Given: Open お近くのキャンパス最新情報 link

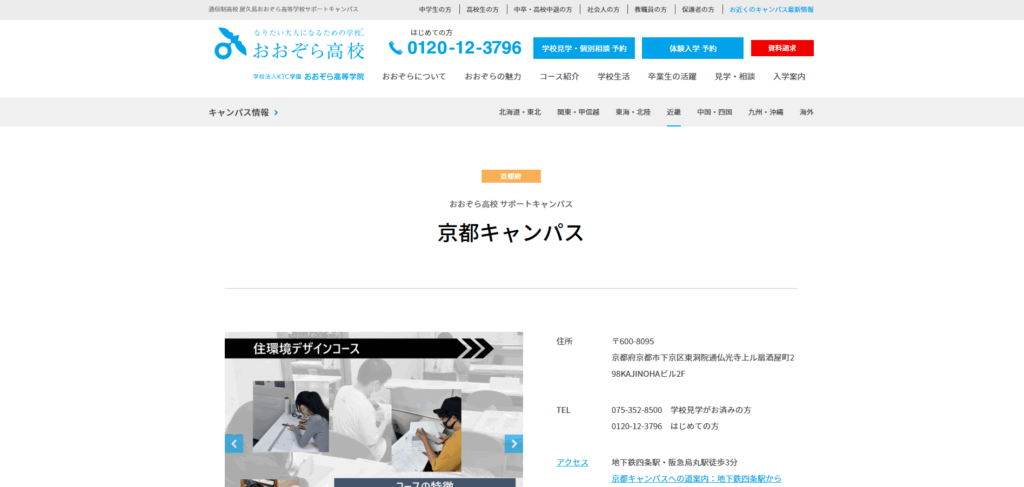Looking at the screenshot, I should click(771, 10).
